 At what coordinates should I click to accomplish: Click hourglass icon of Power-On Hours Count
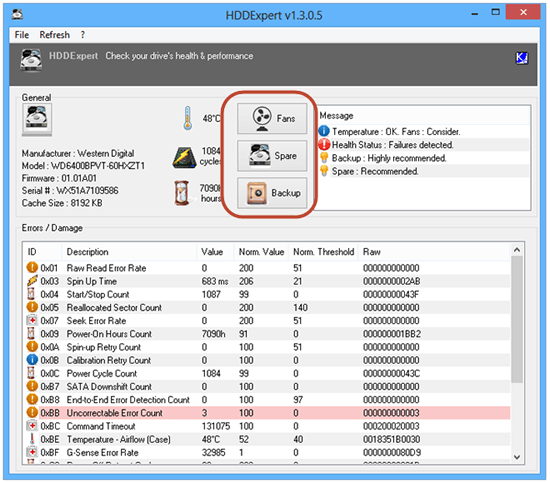coord(31,334)
